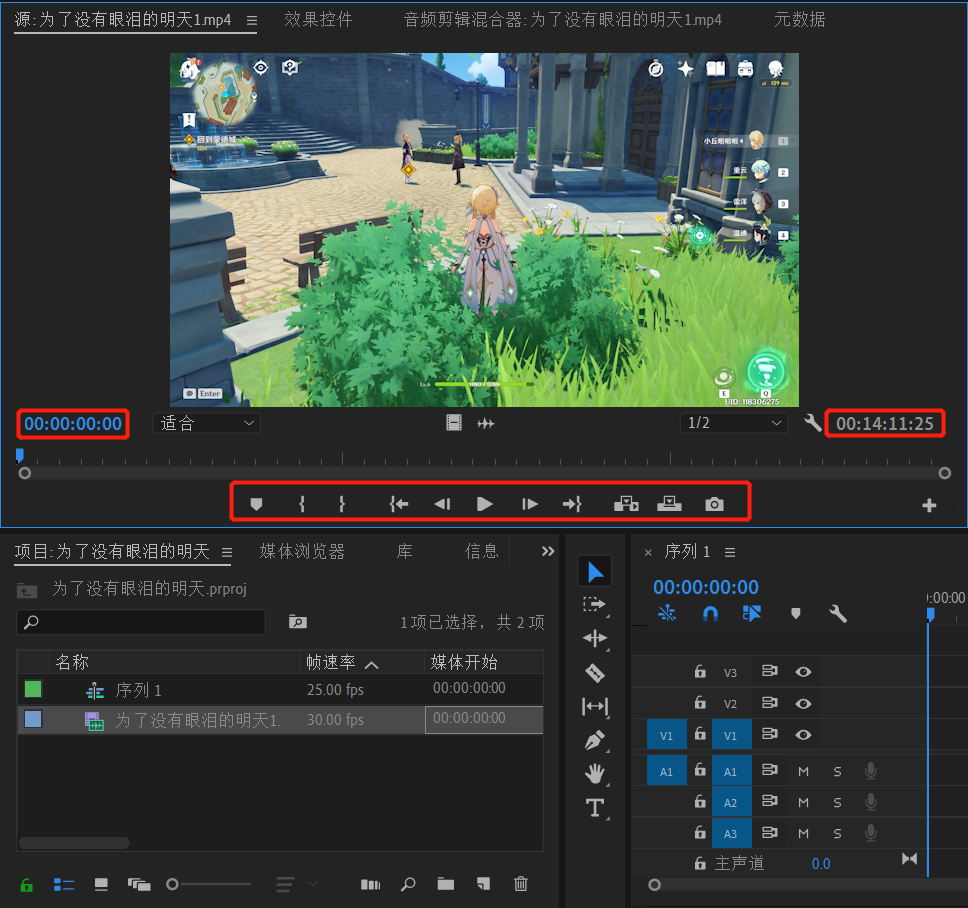968x908 pixels.
Task: Open 信息 tab
Action: click(x=482, y=551)
